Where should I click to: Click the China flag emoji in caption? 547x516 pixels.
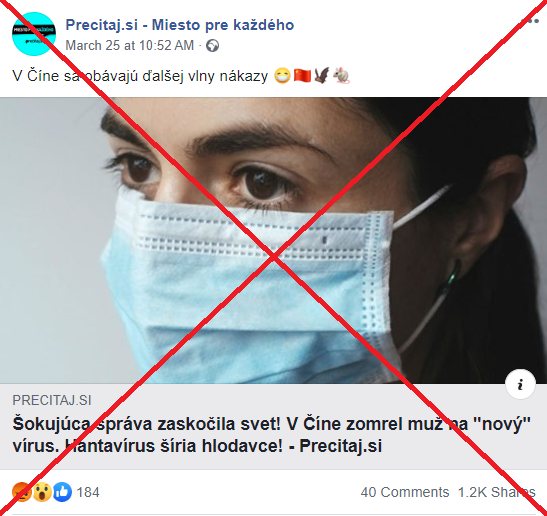[x=302, y=76]
